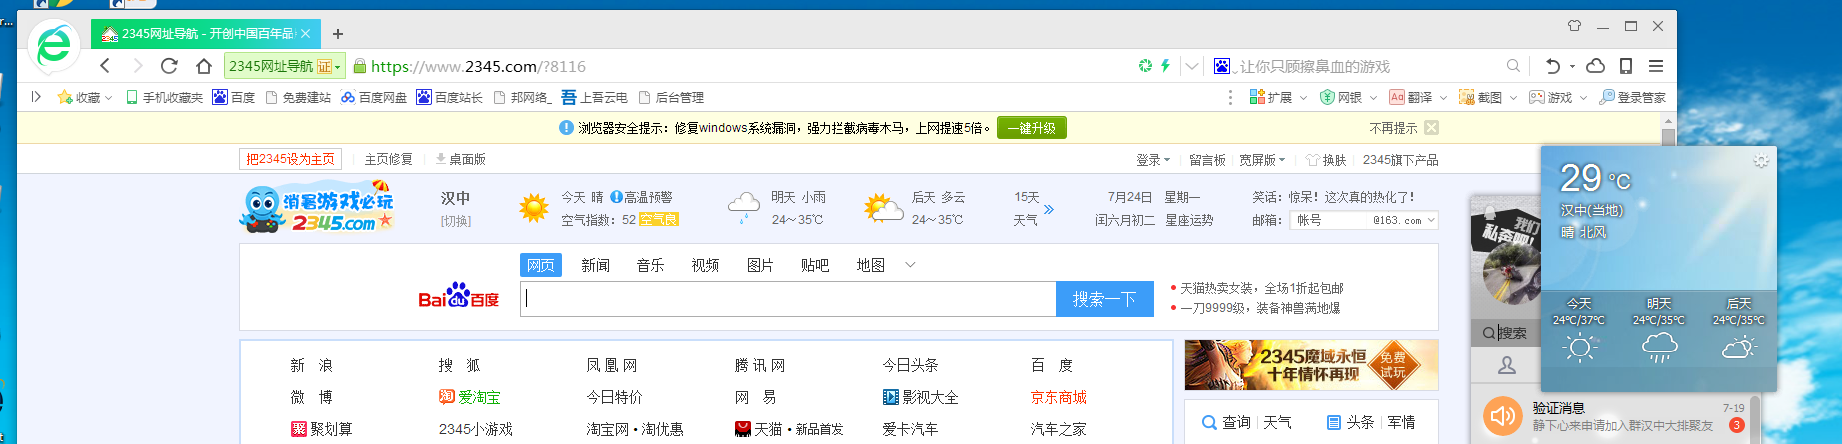1842x444 pixels.
Task: Click the 切换 city switch link
Action: click(x=455, y=221)
